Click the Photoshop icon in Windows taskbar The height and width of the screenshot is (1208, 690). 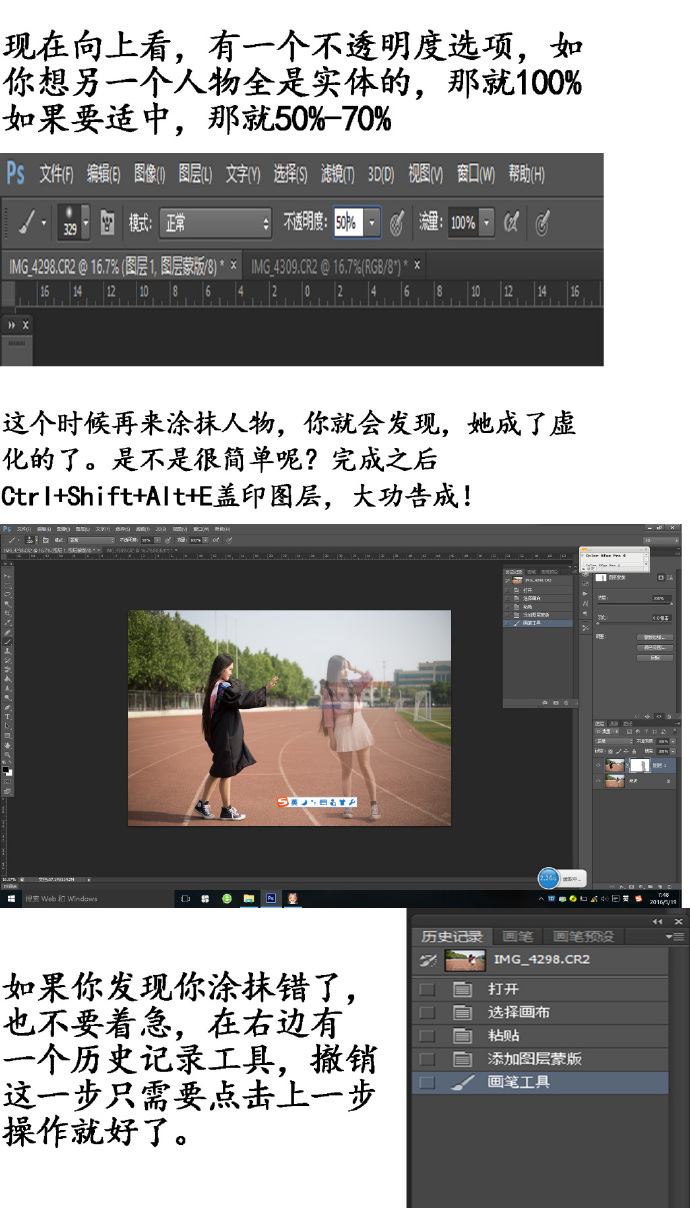click(270, 899)
